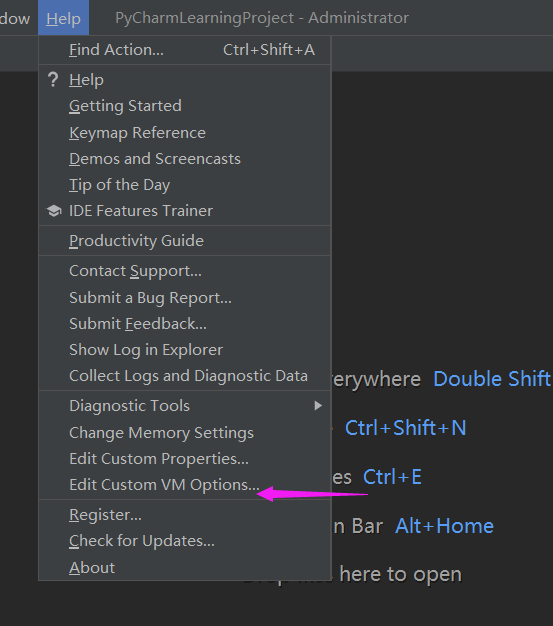
Task: Click the Ctrl+E shortcut text
Action: click(392, 477)
